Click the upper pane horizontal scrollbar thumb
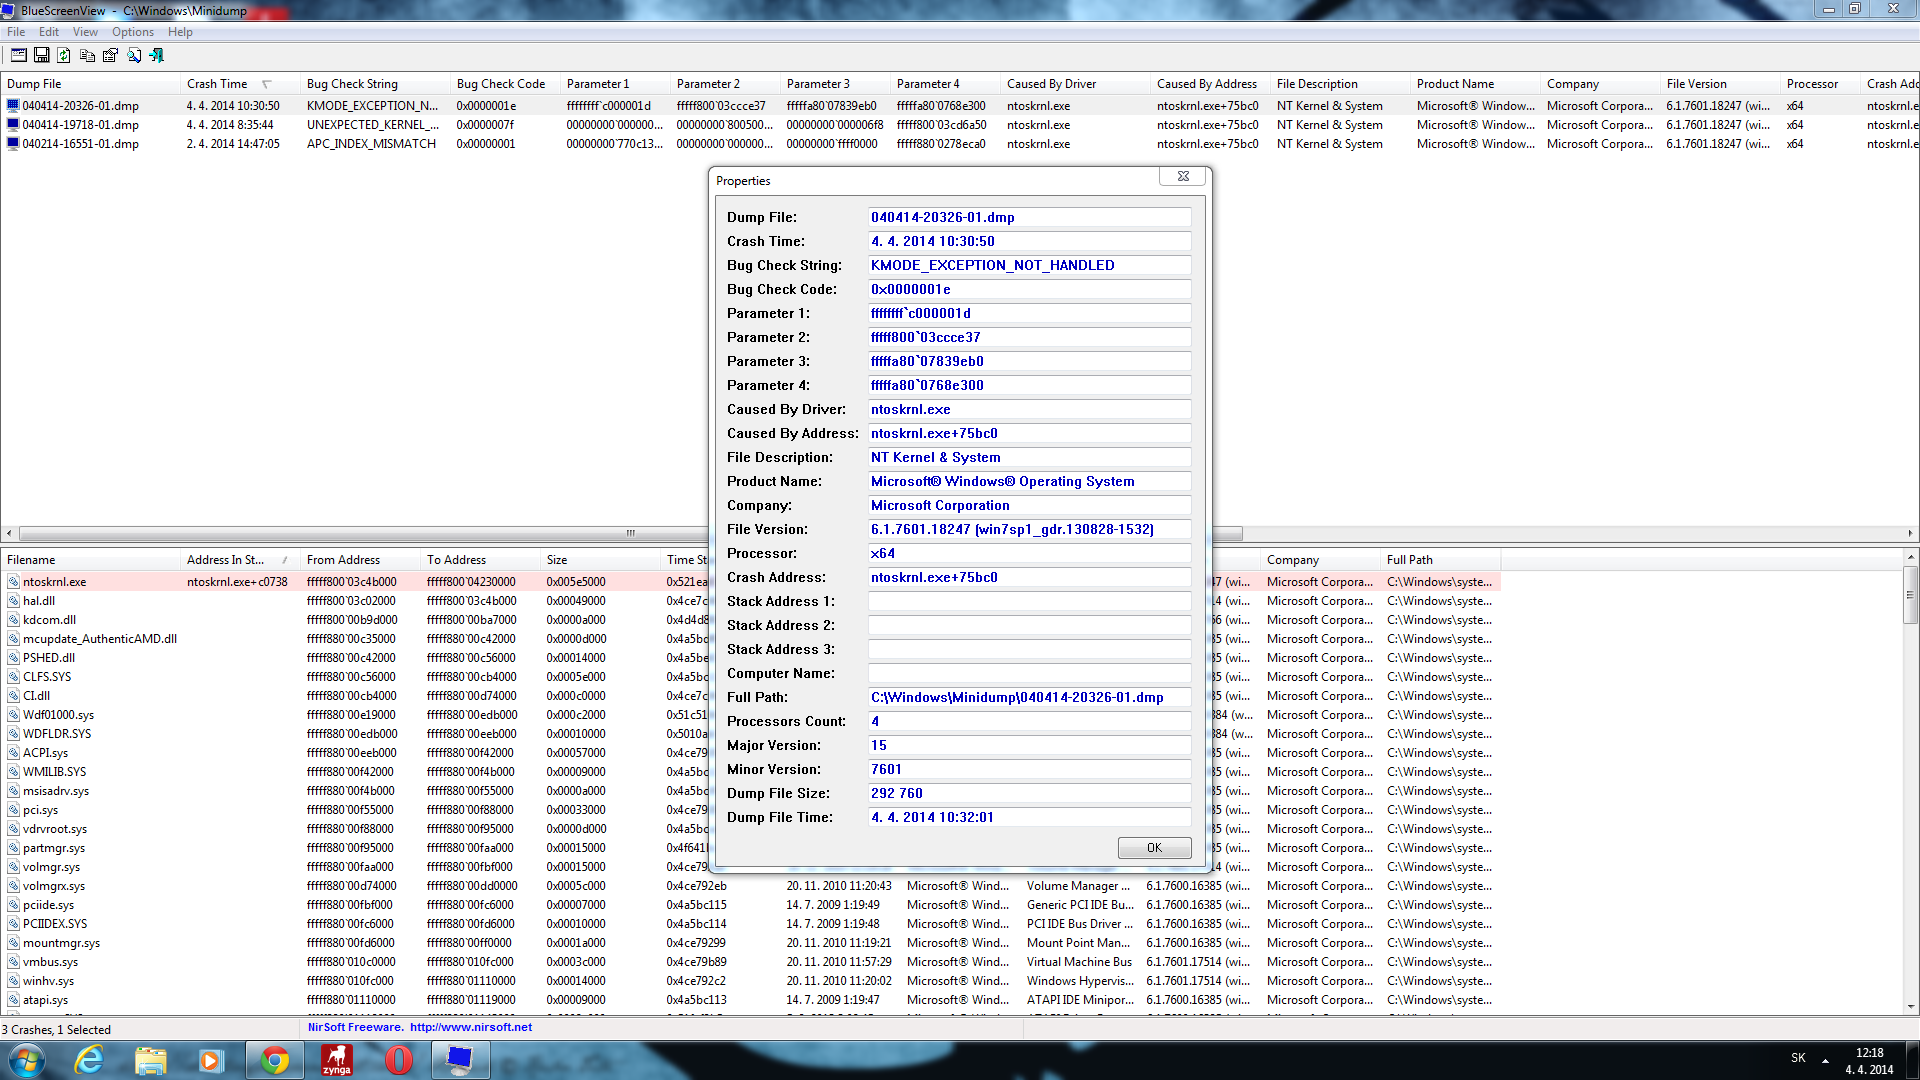 (630, 533)
